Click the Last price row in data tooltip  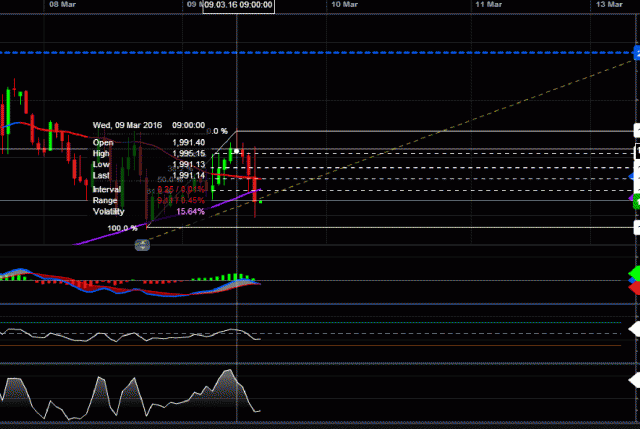pos(148,176)
